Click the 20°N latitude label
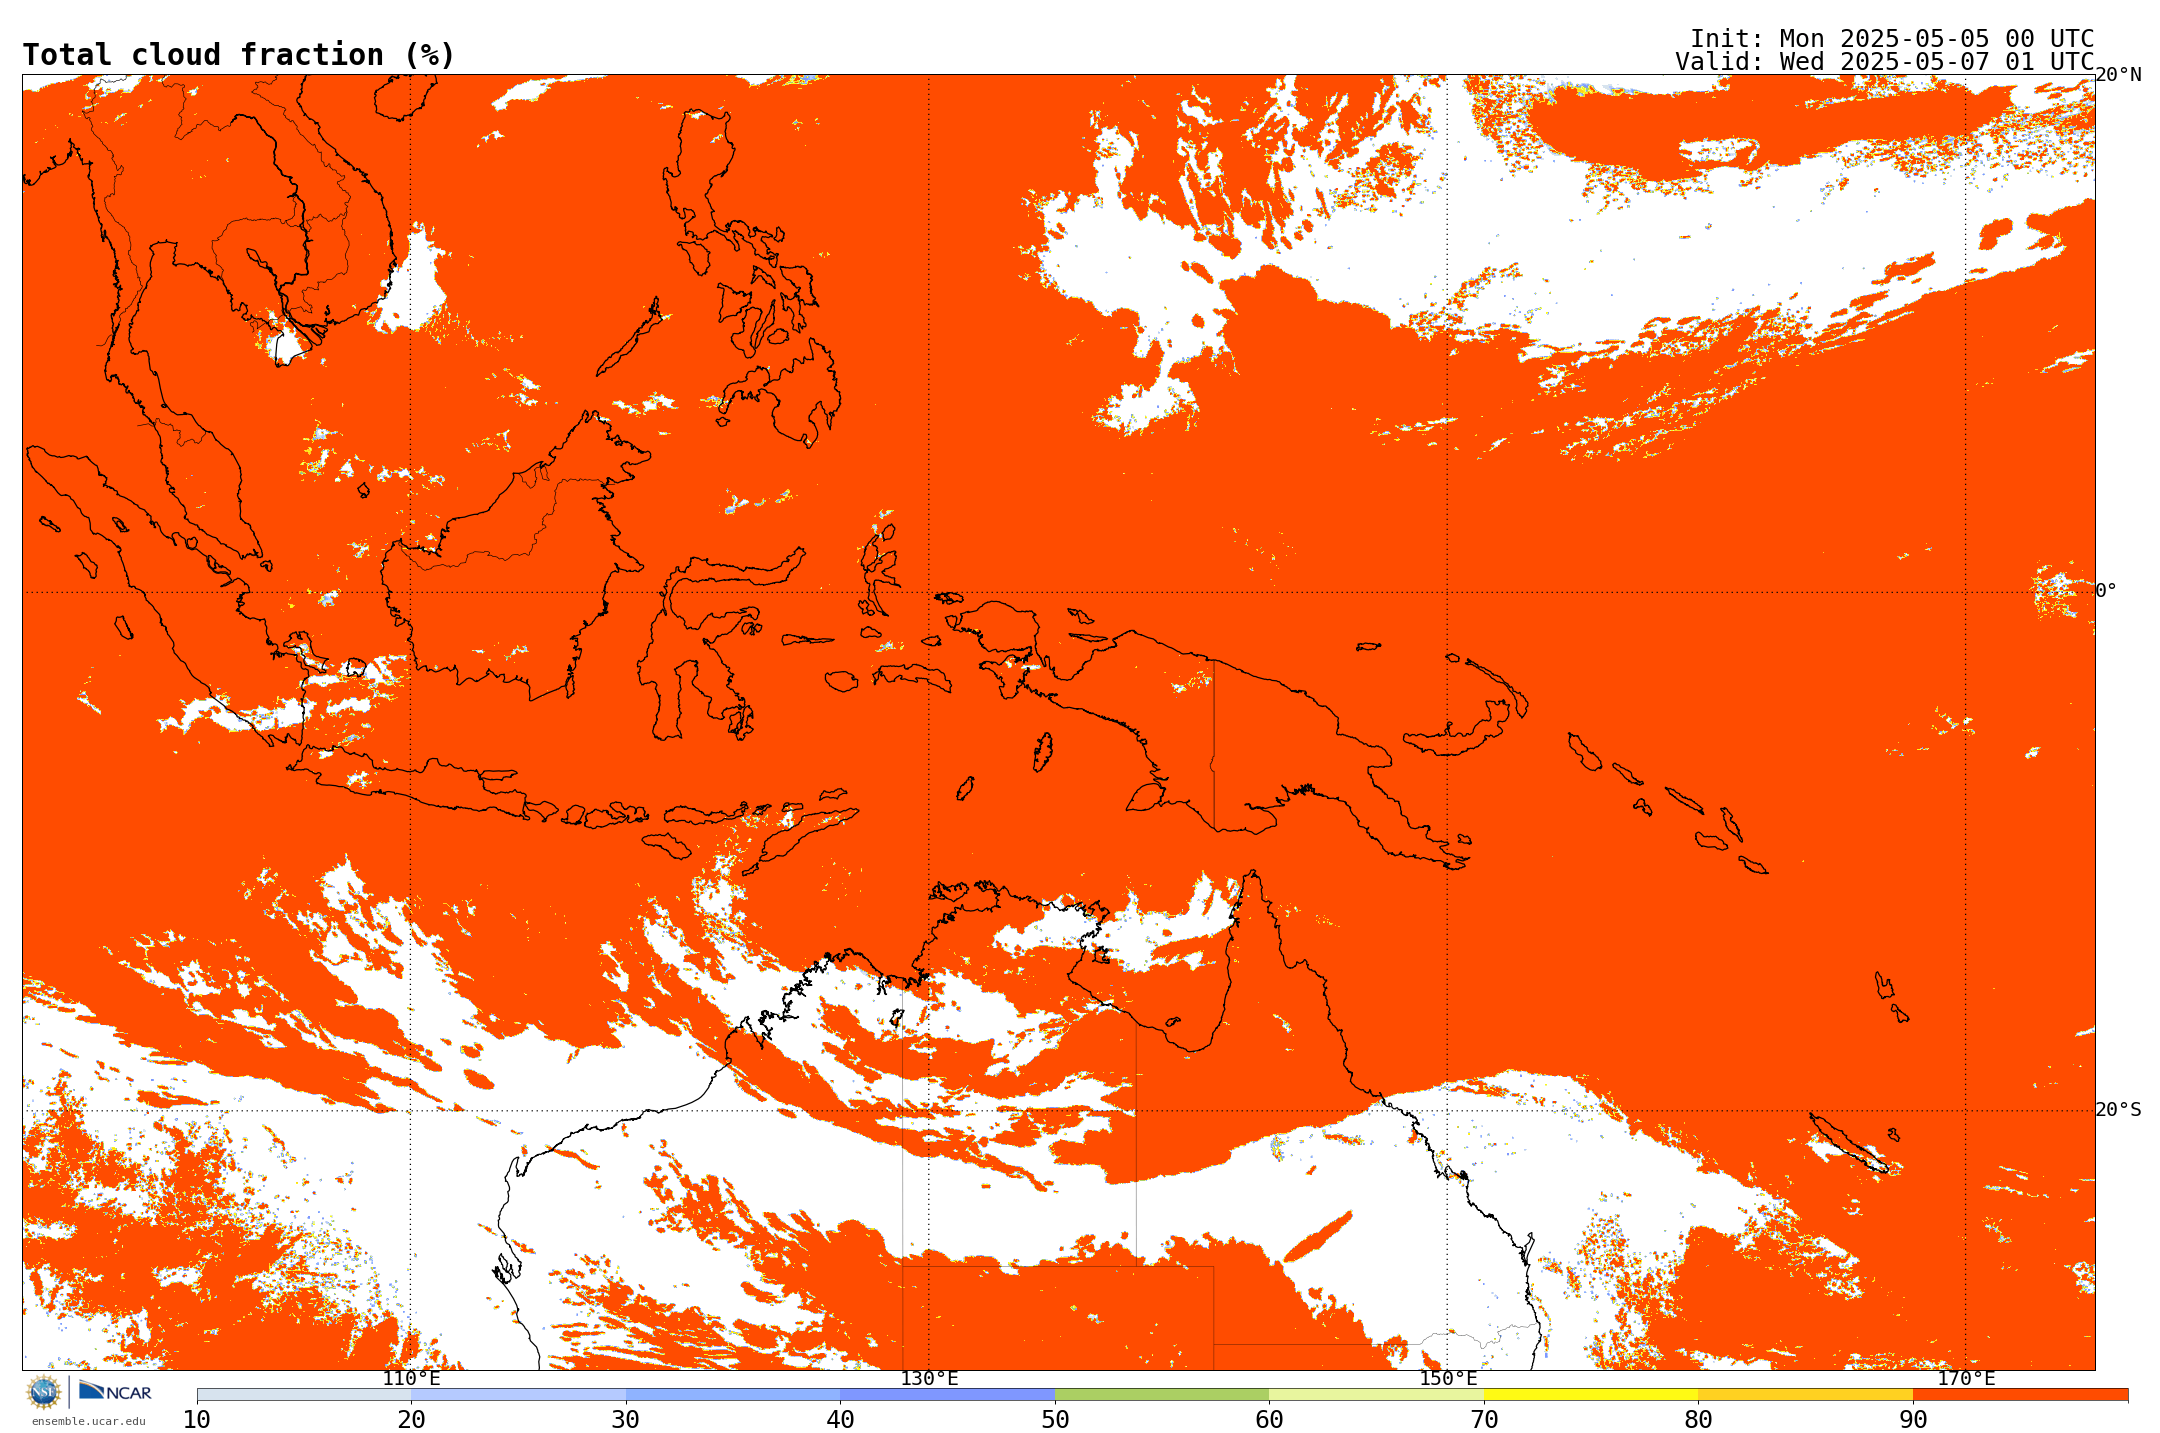 pos(2118,75)
